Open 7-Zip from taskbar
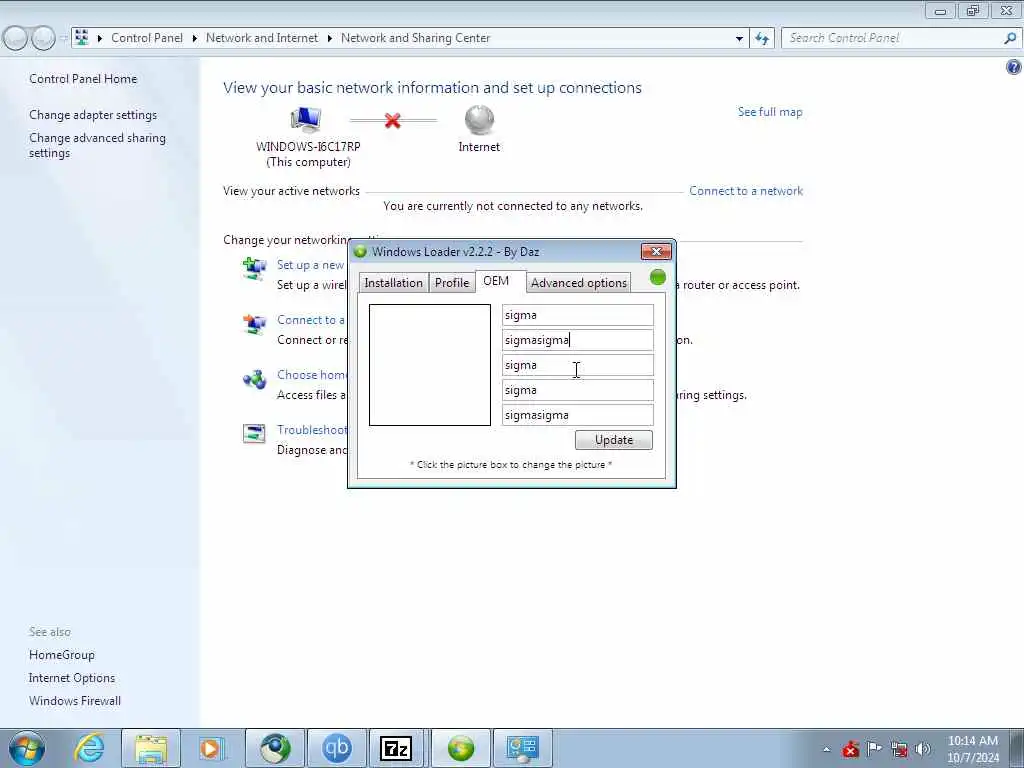This screenshot has width=1024, height=768. [x=396, y=748]
